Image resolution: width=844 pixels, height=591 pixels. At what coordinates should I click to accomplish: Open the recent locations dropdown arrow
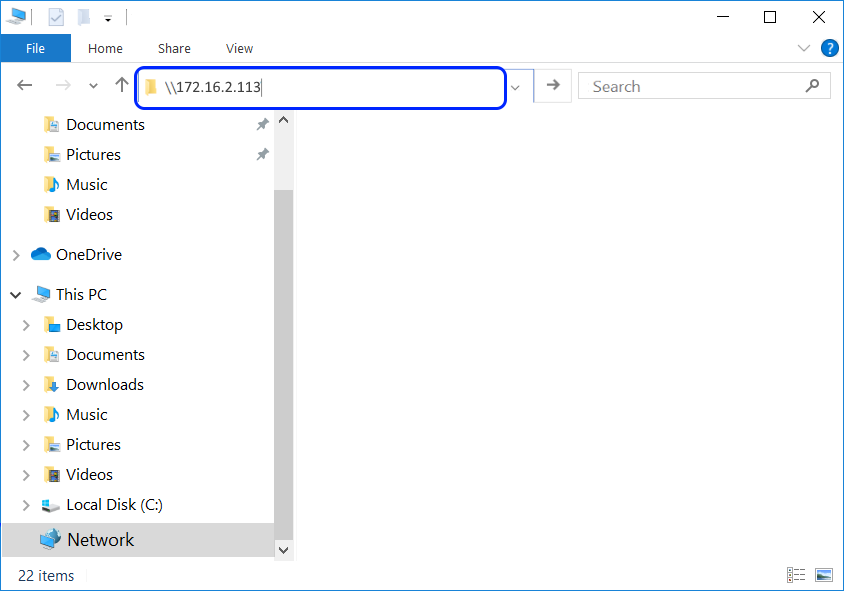click(x=93, y=86)
